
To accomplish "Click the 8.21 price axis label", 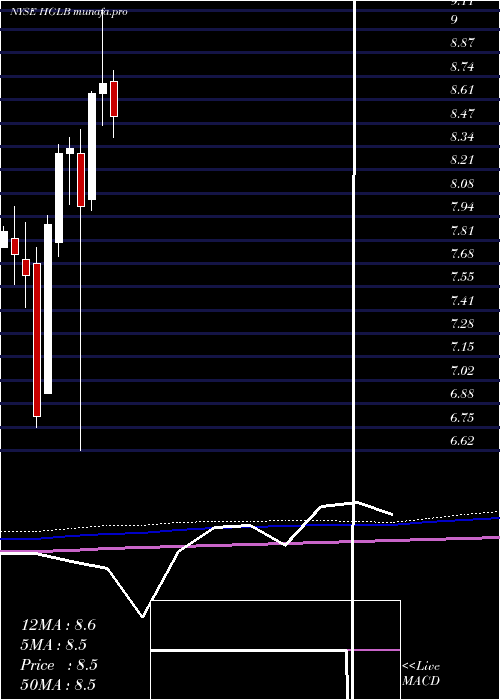I will (x=462, y=160).
